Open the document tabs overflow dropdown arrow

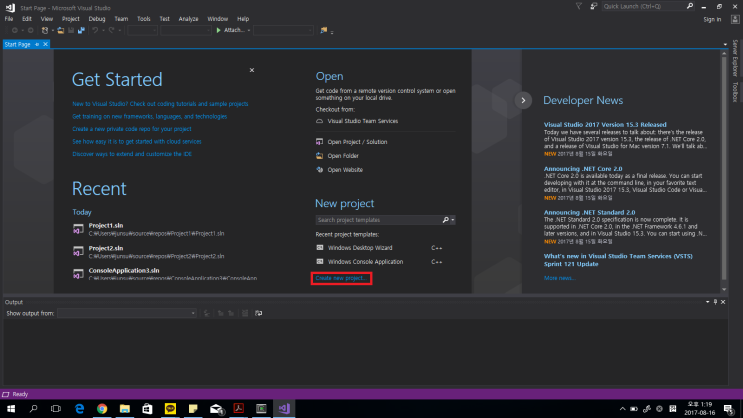pyautogui.click(x=725, y=45)
